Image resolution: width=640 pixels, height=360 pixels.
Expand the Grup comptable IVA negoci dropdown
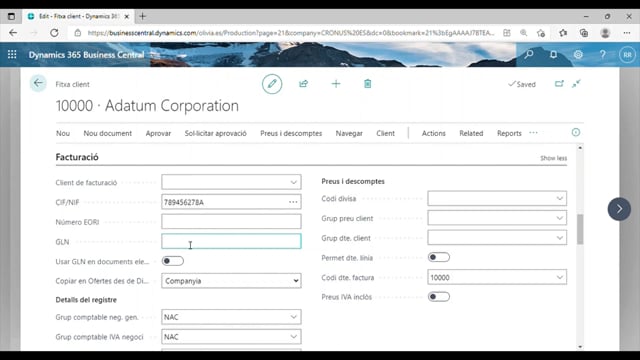(293, 337)
